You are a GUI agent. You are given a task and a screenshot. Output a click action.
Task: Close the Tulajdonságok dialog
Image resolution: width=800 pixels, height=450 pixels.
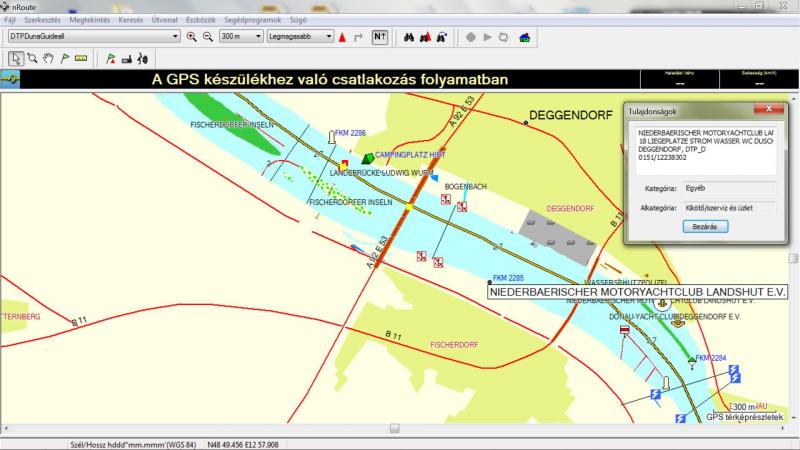click(x=769, y=108)
